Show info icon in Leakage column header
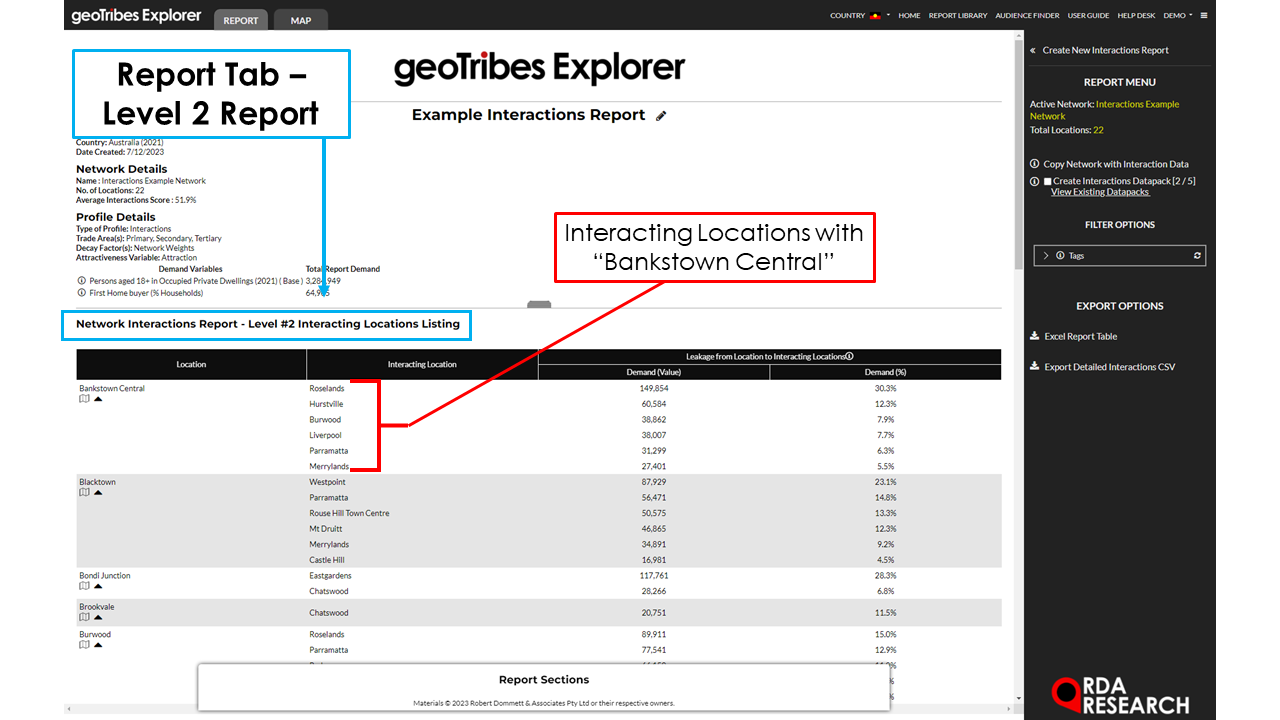The width and height of the screenshot is (1280, 720). click(x=849, y=356)
